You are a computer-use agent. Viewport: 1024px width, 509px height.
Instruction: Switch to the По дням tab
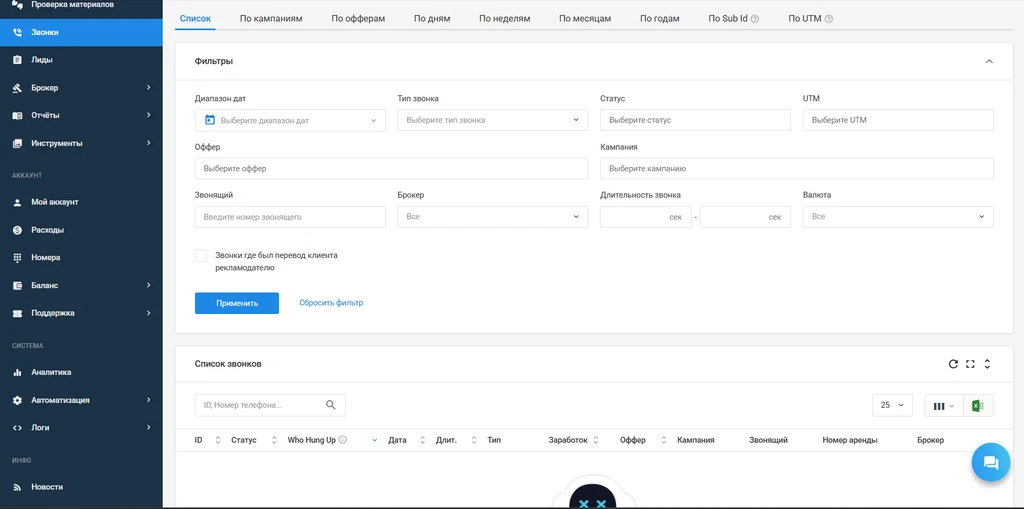[432, 18]
